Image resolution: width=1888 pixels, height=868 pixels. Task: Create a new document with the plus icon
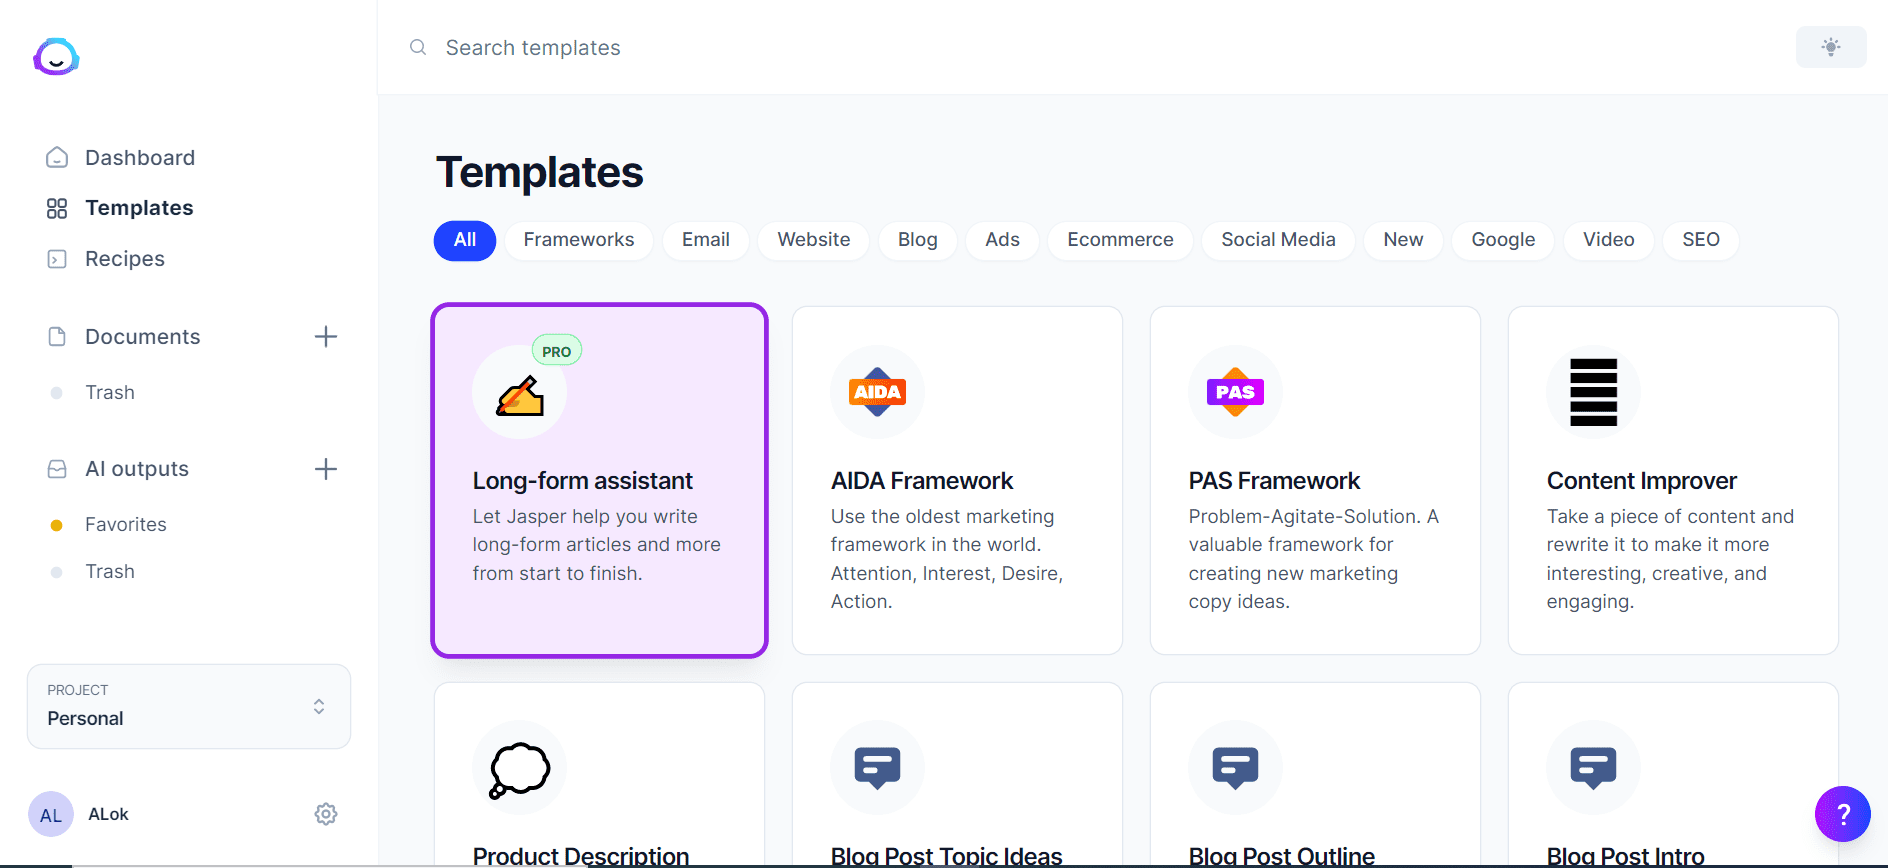[326, 336]
